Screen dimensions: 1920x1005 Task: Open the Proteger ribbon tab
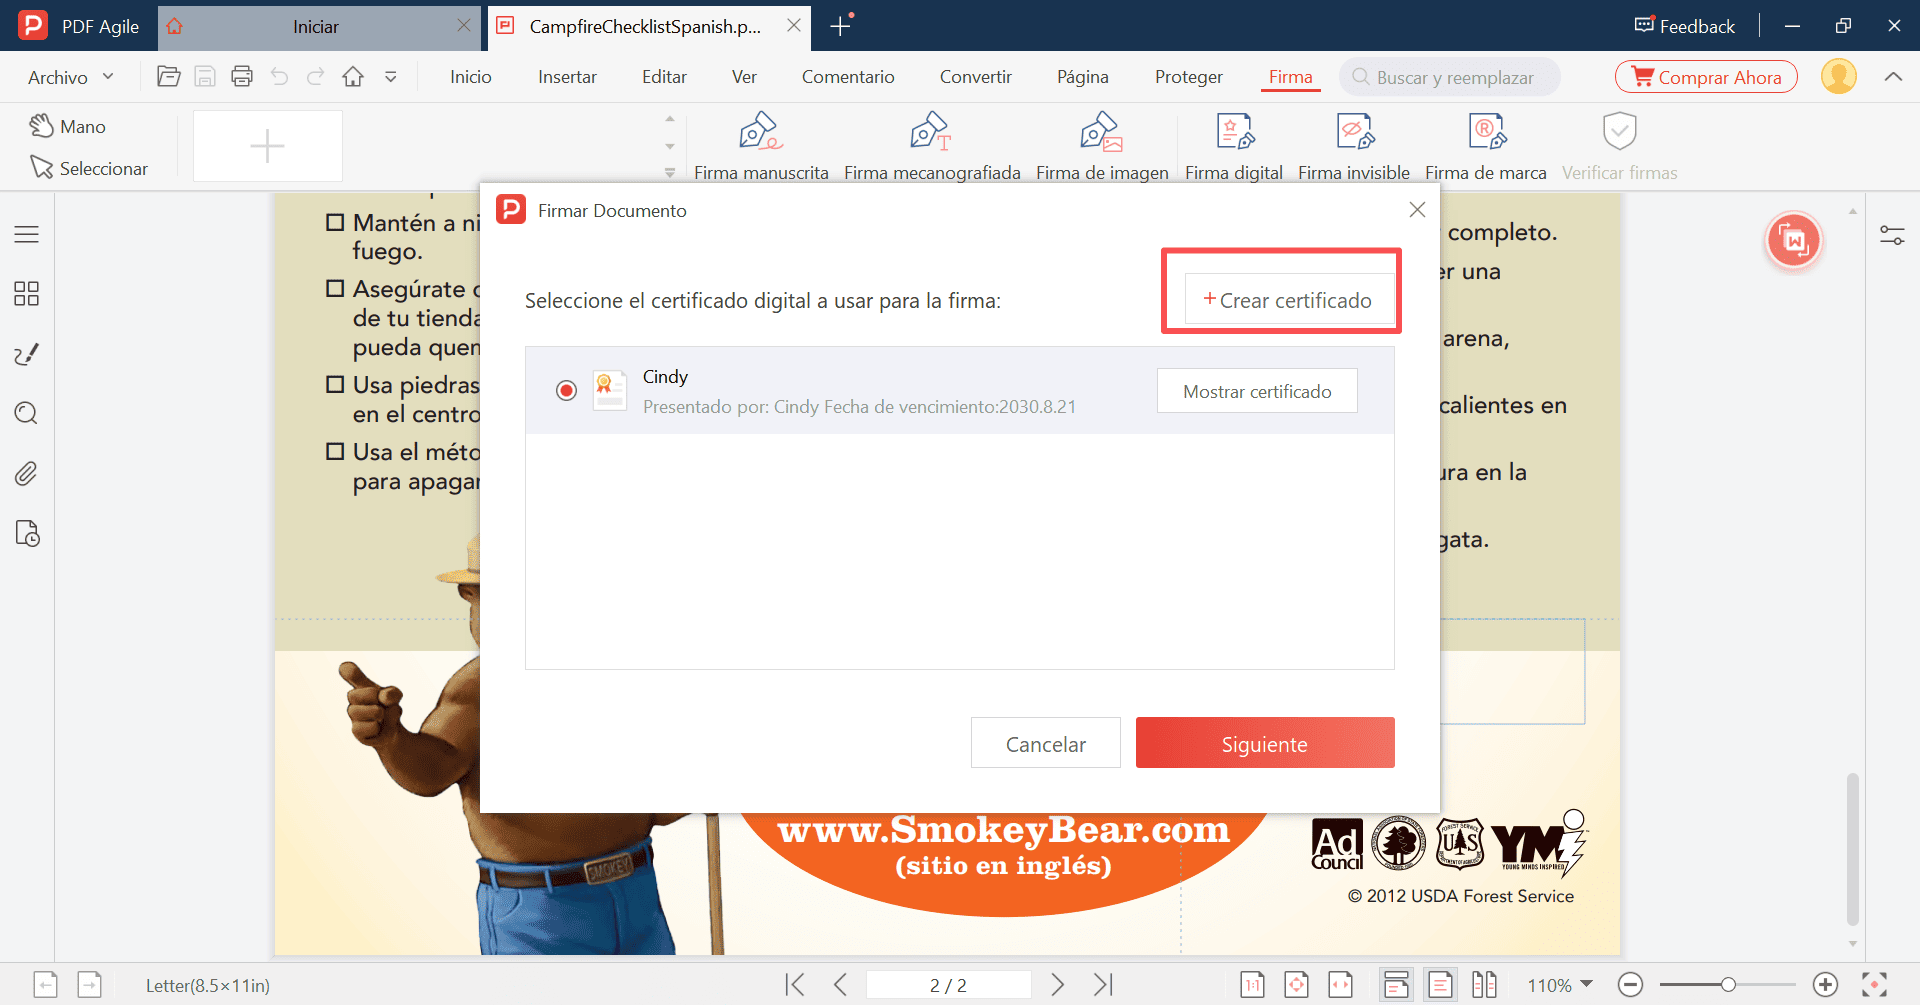tap(1188, 76)
